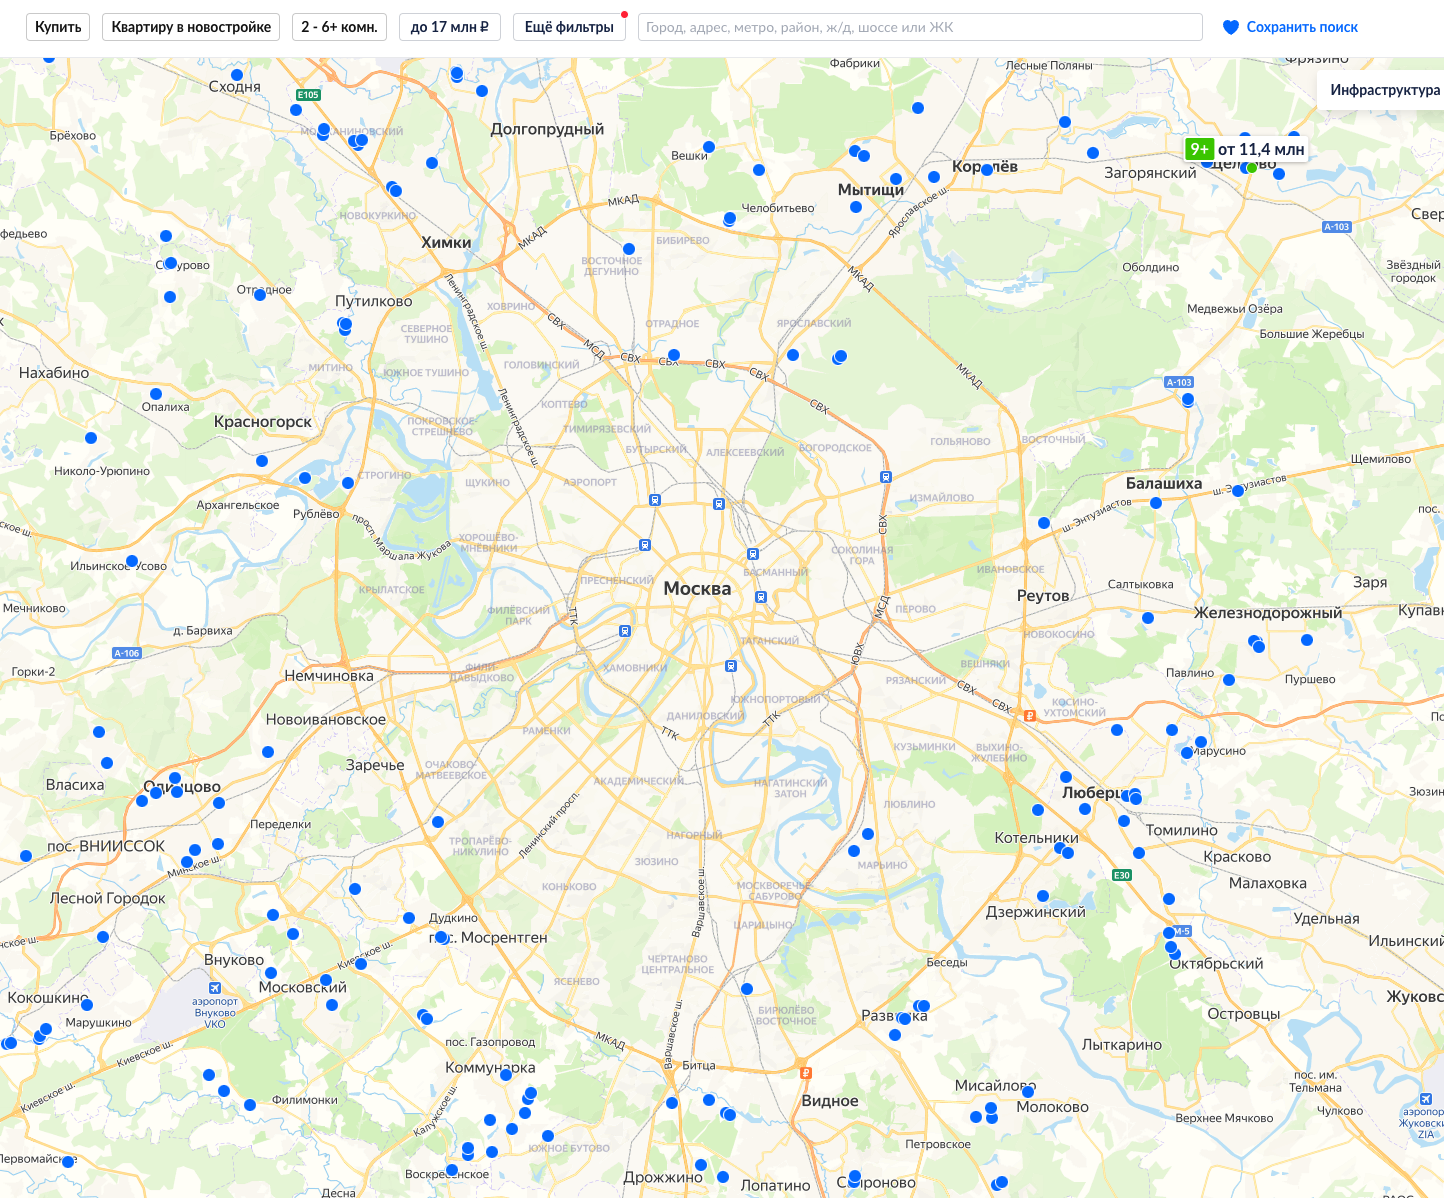Click the Химки city label

click(x=446, y=242)
